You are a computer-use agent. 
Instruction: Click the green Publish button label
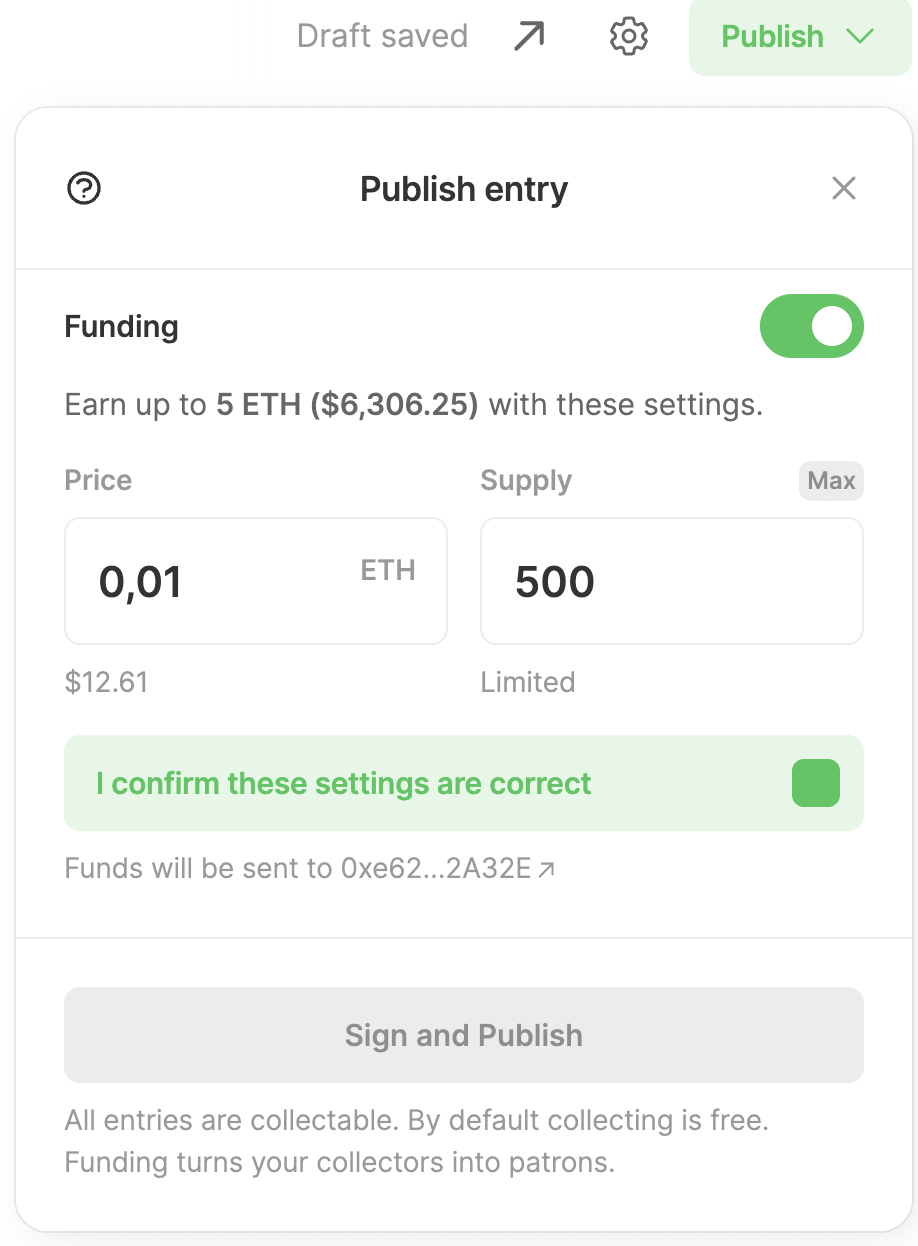[x=772, y=37]
